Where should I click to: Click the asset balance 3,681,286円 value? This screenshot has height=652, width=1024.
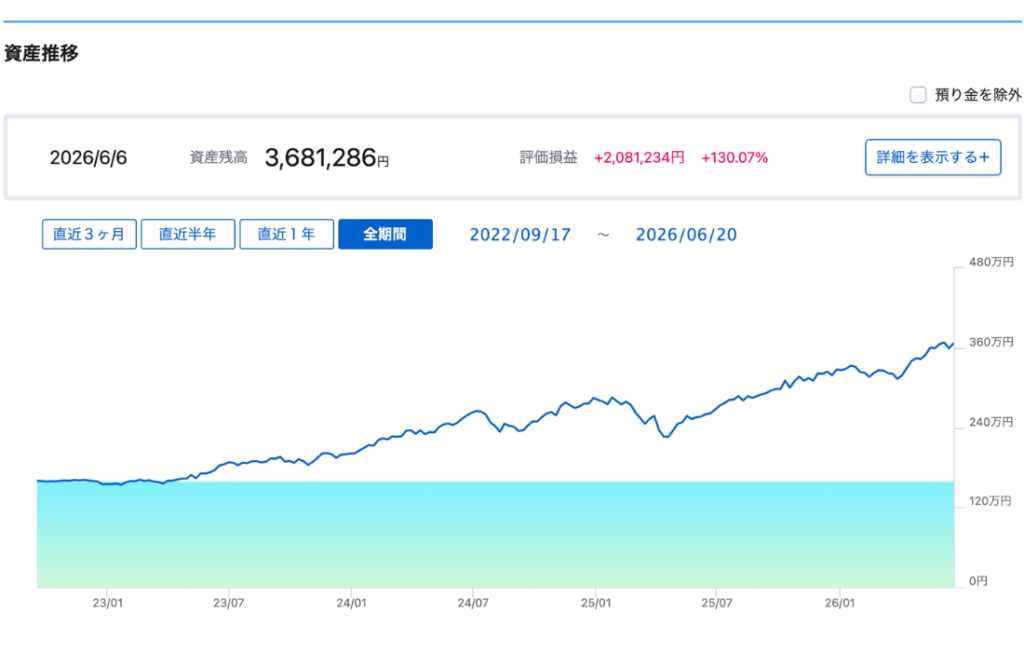327,157
